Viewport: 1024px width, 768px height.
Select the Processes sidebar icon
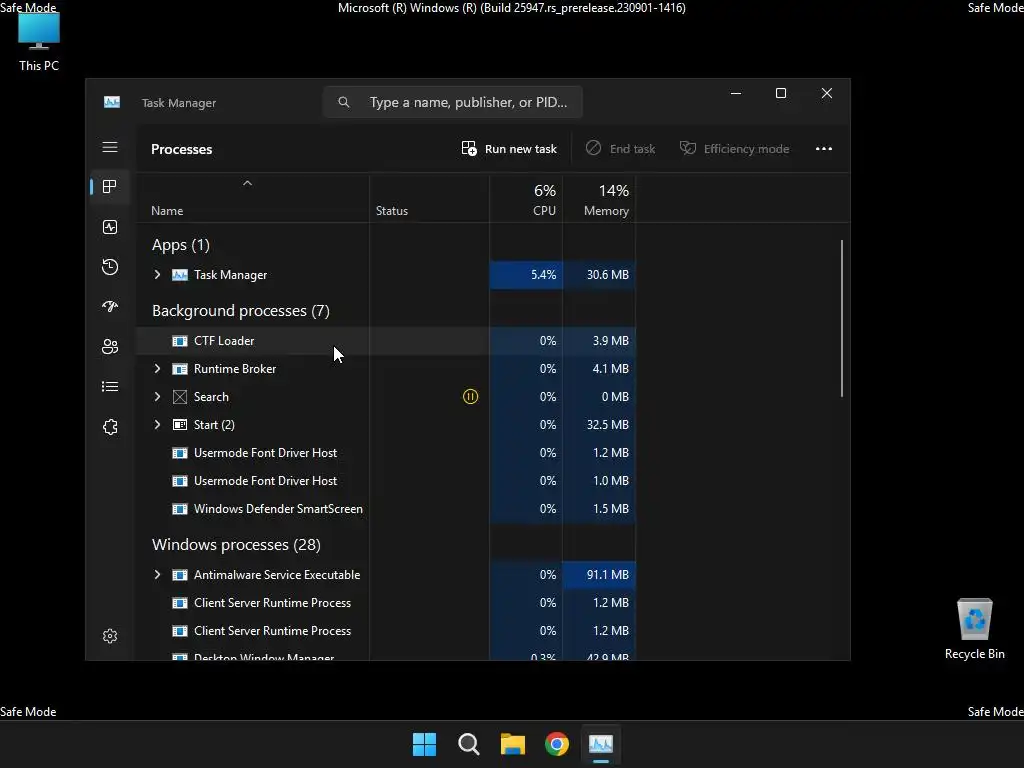pyautogui.click(x=110, y=187)
